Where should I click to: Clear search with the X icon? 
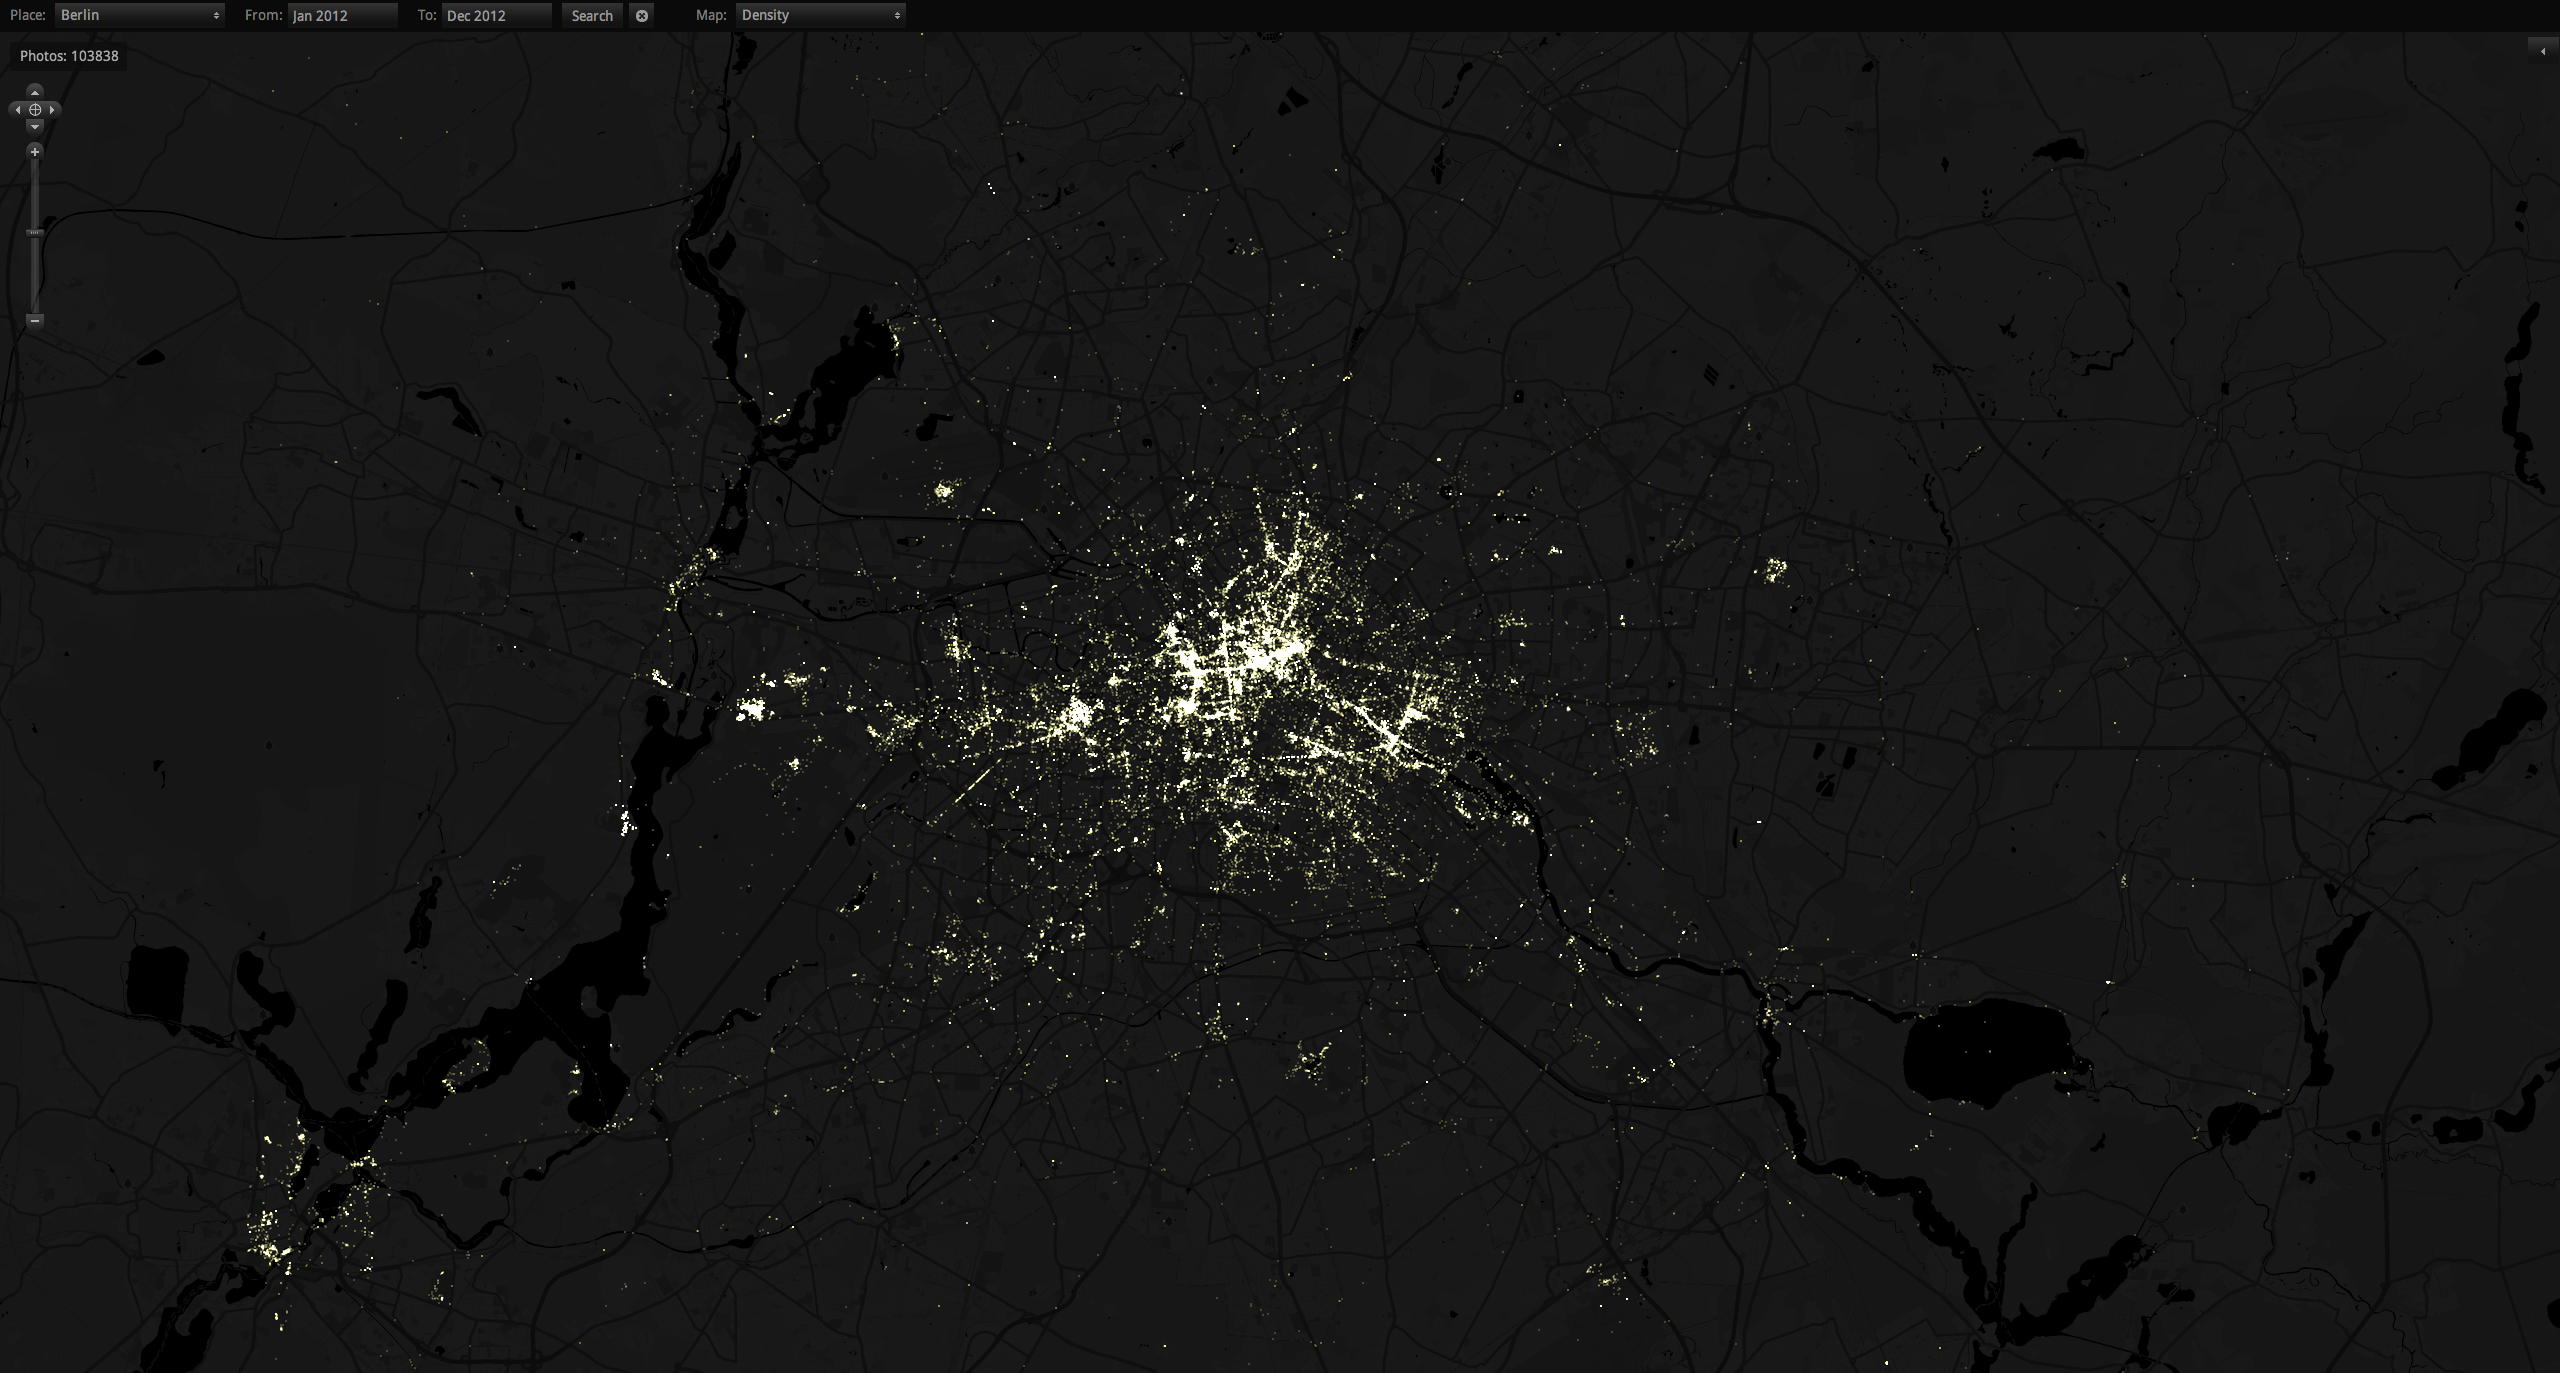[642, 15]
